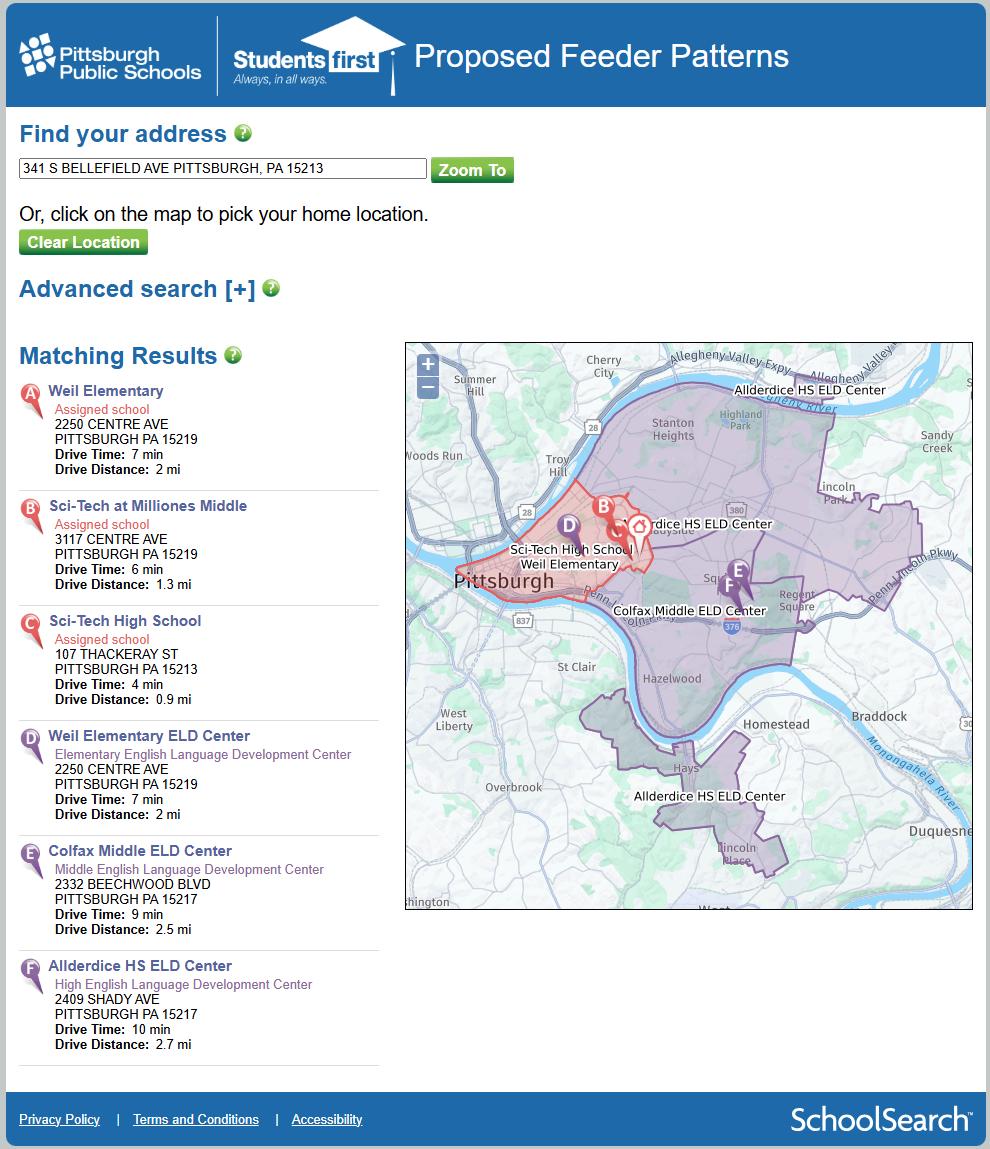
Task: Click the red A marker for Weil Elementary
Action: point(32,400)
